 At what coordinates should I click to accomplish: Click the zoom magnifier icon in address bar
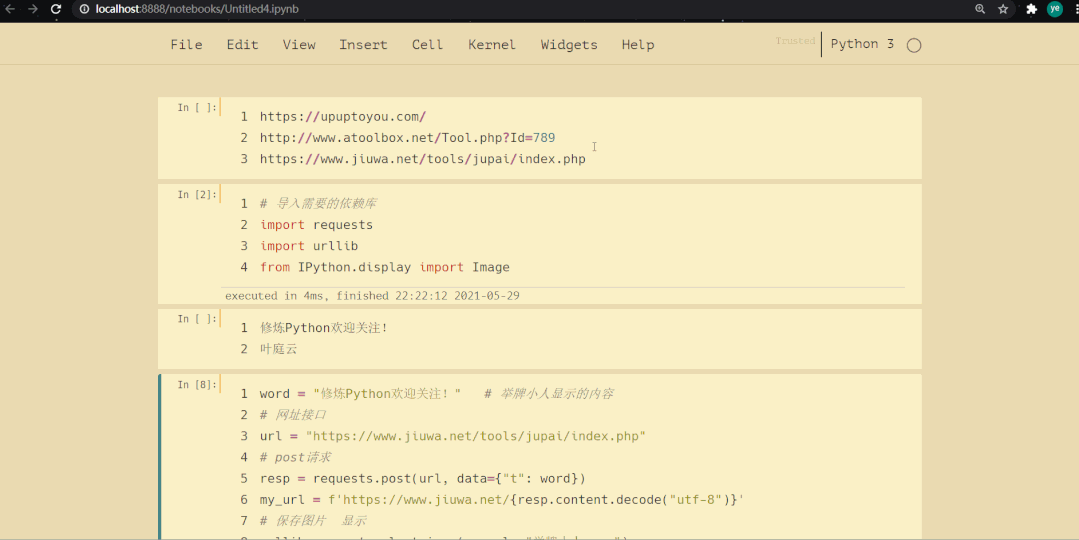(x=980, y=9)
